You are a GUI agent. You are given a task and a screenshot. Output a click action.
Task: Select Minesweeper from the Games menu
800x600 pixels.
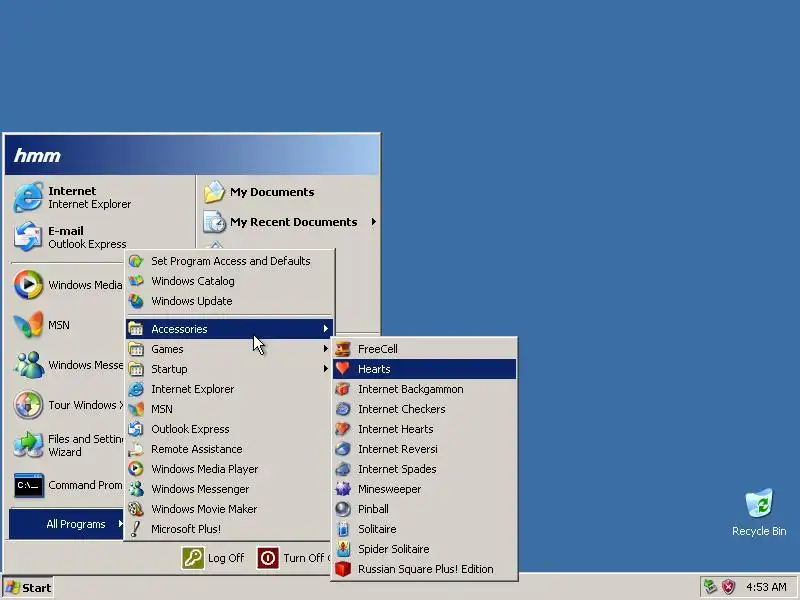424,489
